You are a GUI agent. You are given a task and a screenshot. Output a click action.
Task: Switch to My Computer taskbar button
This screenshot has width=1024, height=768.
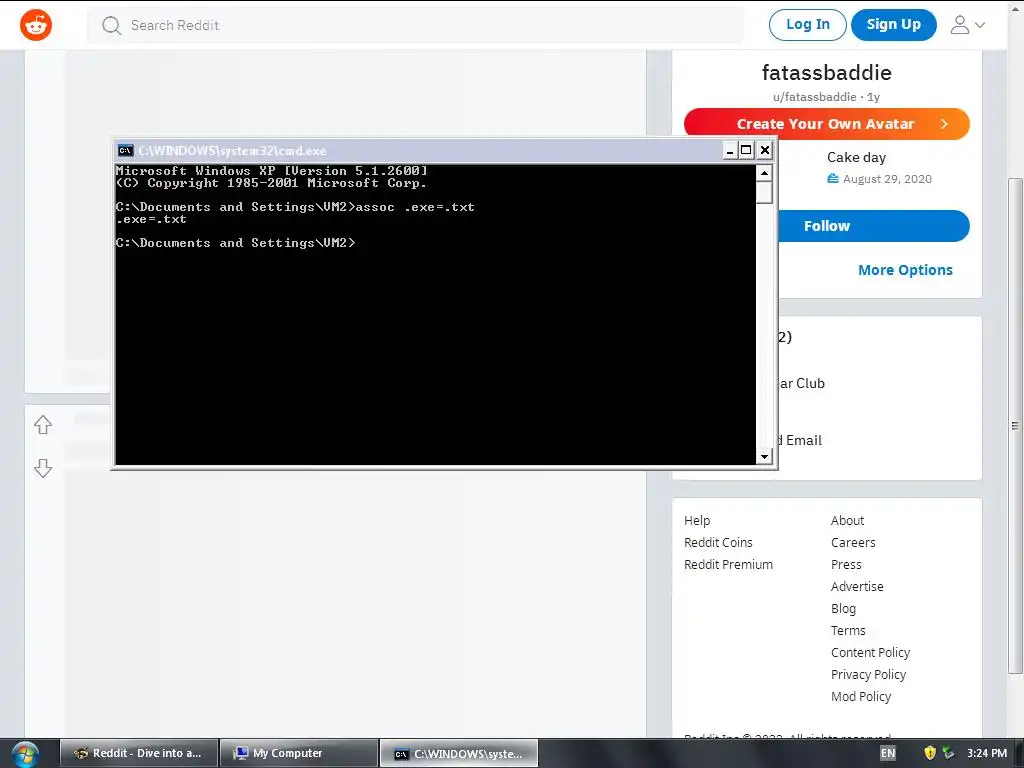(x=299, y=754)
